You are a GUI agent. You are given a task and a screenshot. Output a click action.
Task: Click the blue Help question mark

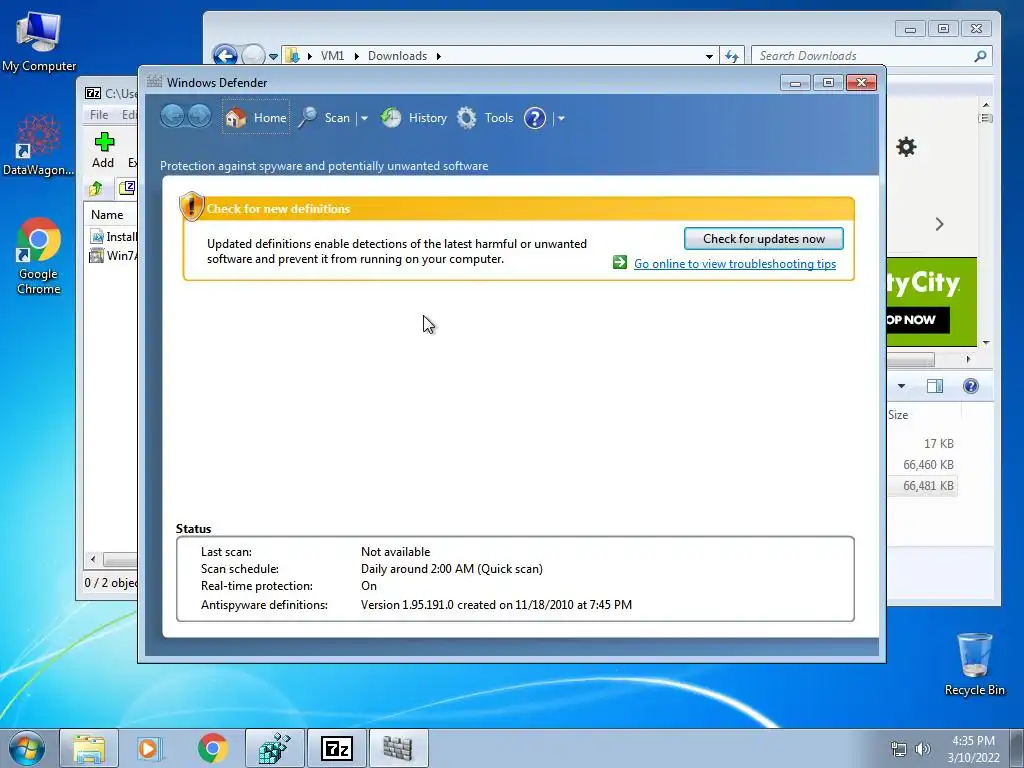click(535, 118)
